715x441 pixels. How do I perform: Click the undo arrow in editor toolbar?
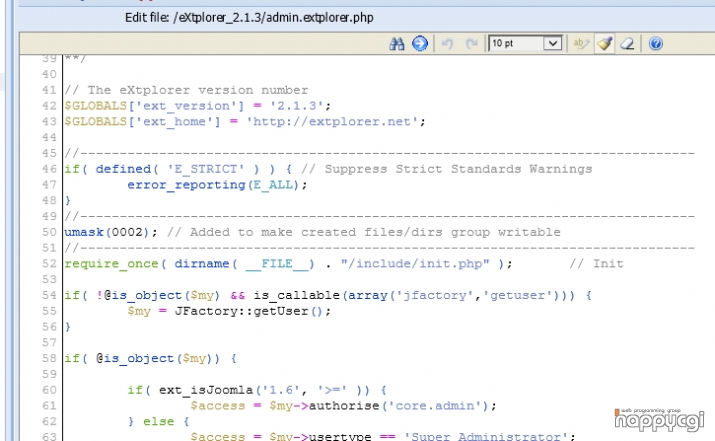447,44
